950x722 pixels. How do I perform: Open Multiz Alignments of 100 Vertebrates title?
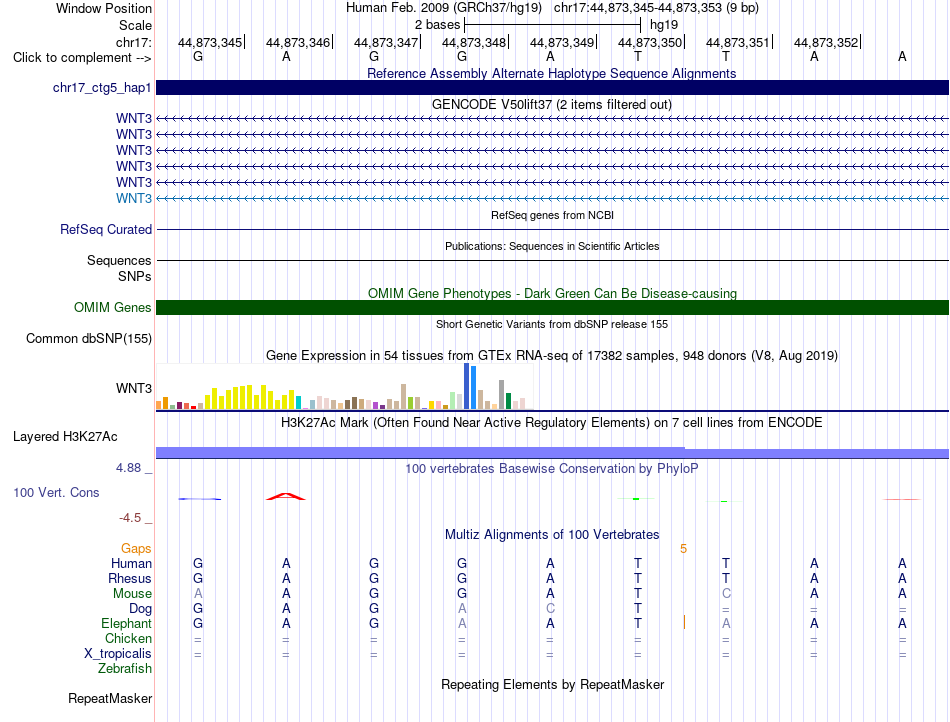(552, 534)
